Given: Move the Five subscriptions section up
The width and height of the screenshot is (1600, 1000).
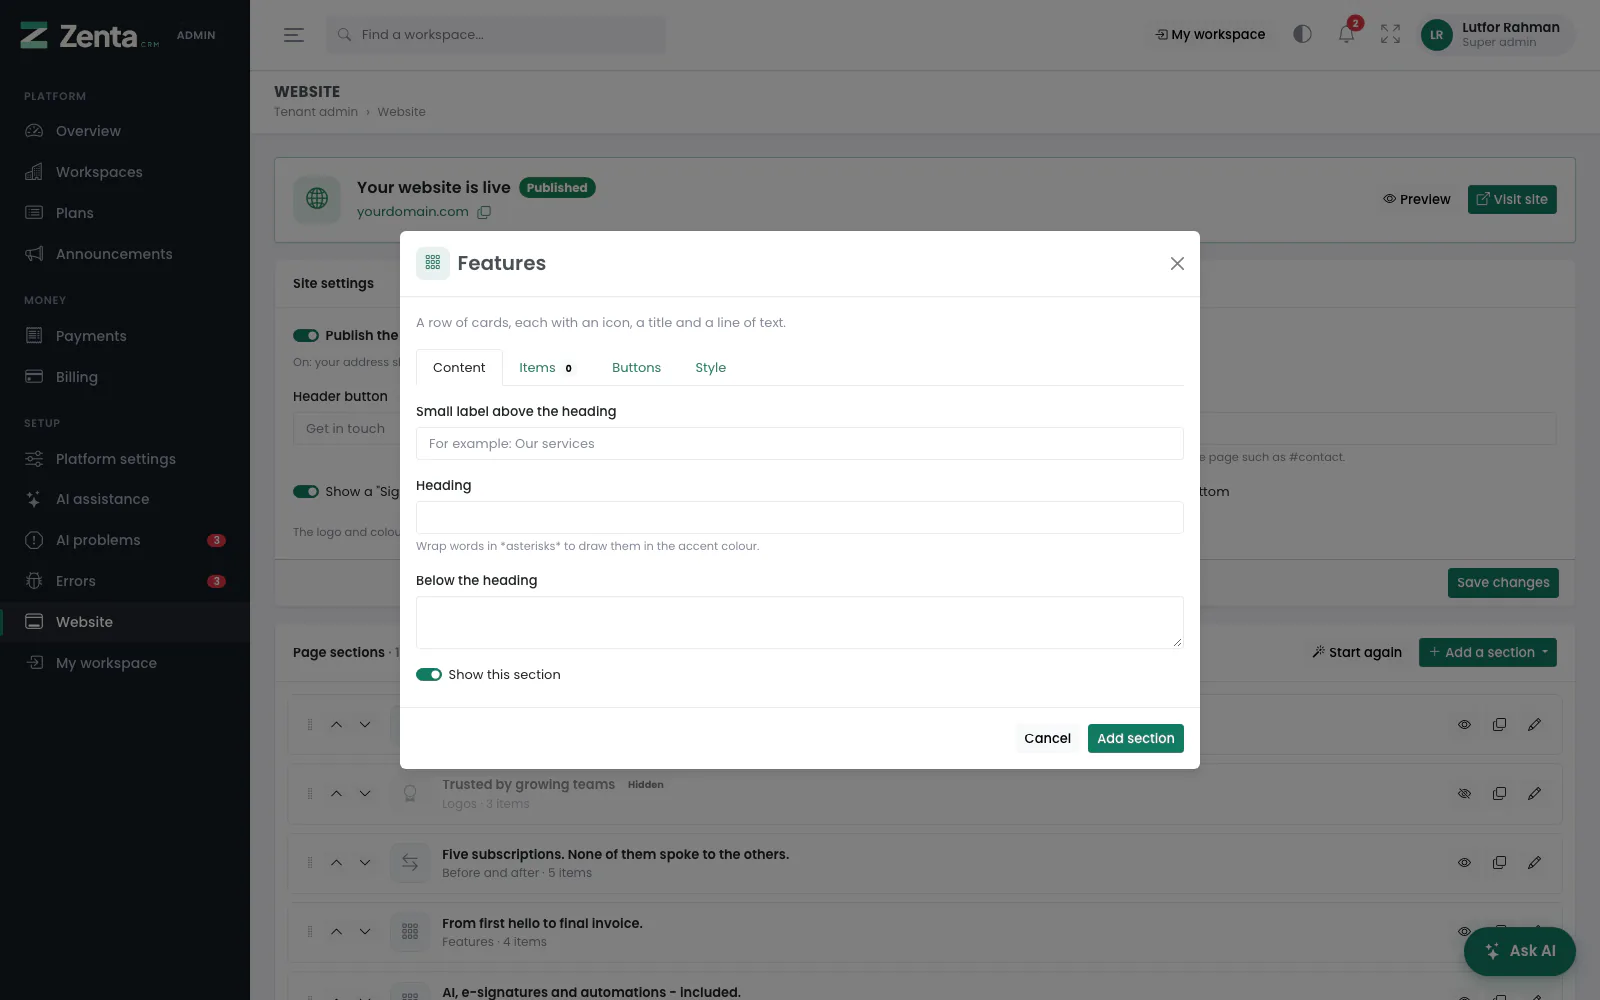Looking at the screenshot, I should click(x=337, y=863).
